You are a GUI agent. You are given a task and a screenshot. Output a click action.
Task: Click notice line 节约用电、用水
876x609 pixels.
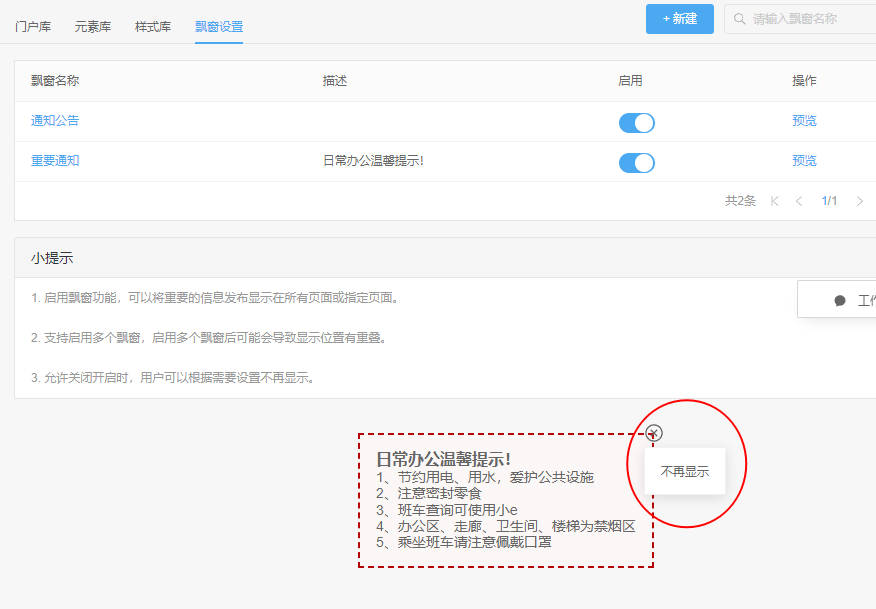pyautogui.click(x=485, y=477)
